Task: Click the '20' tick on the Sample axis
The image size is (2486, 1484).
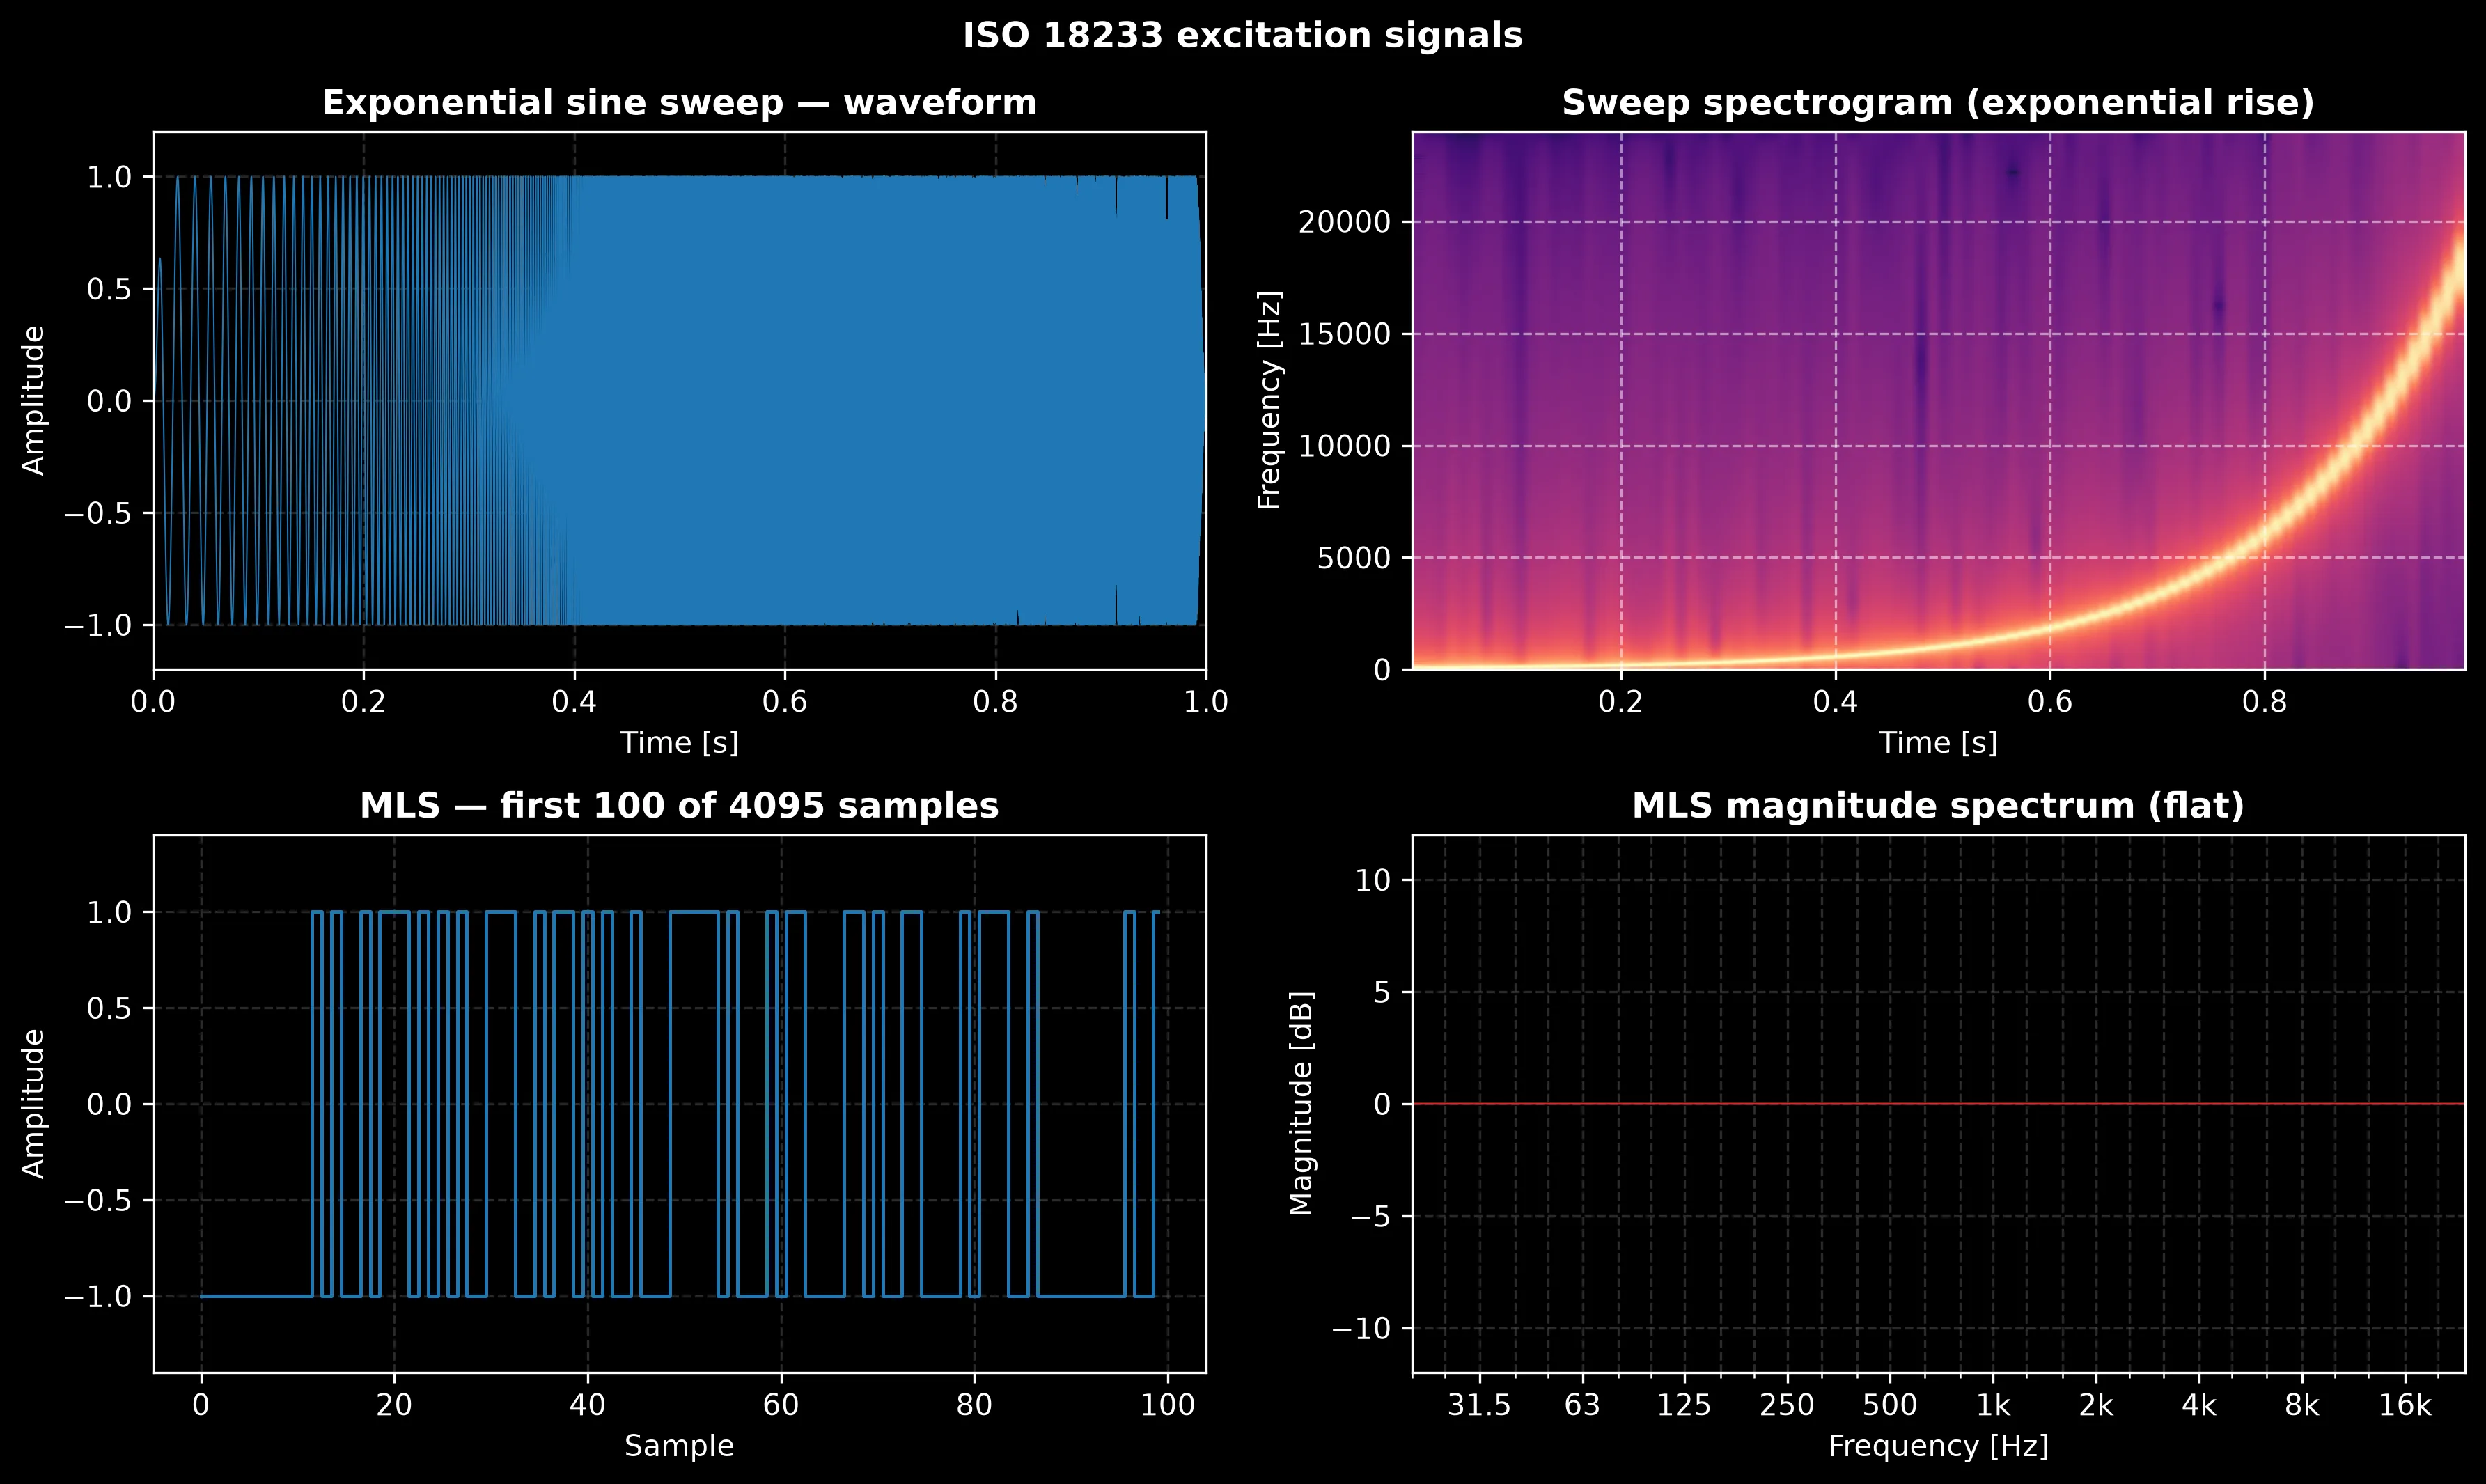Action: click(x=394, y=1406)
